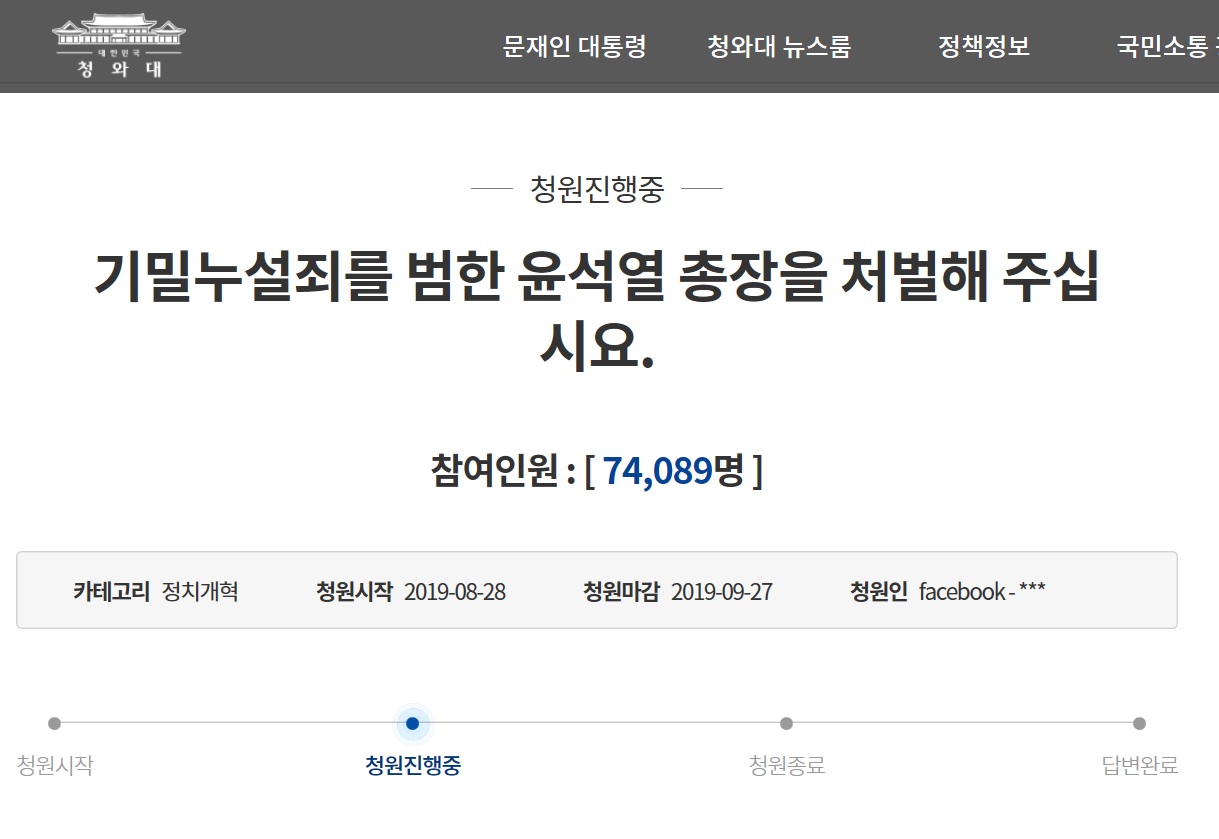Click the active blue progress dot
Image resolution: width=1219 pixels, height=839 pixels.
pos(413,723)
